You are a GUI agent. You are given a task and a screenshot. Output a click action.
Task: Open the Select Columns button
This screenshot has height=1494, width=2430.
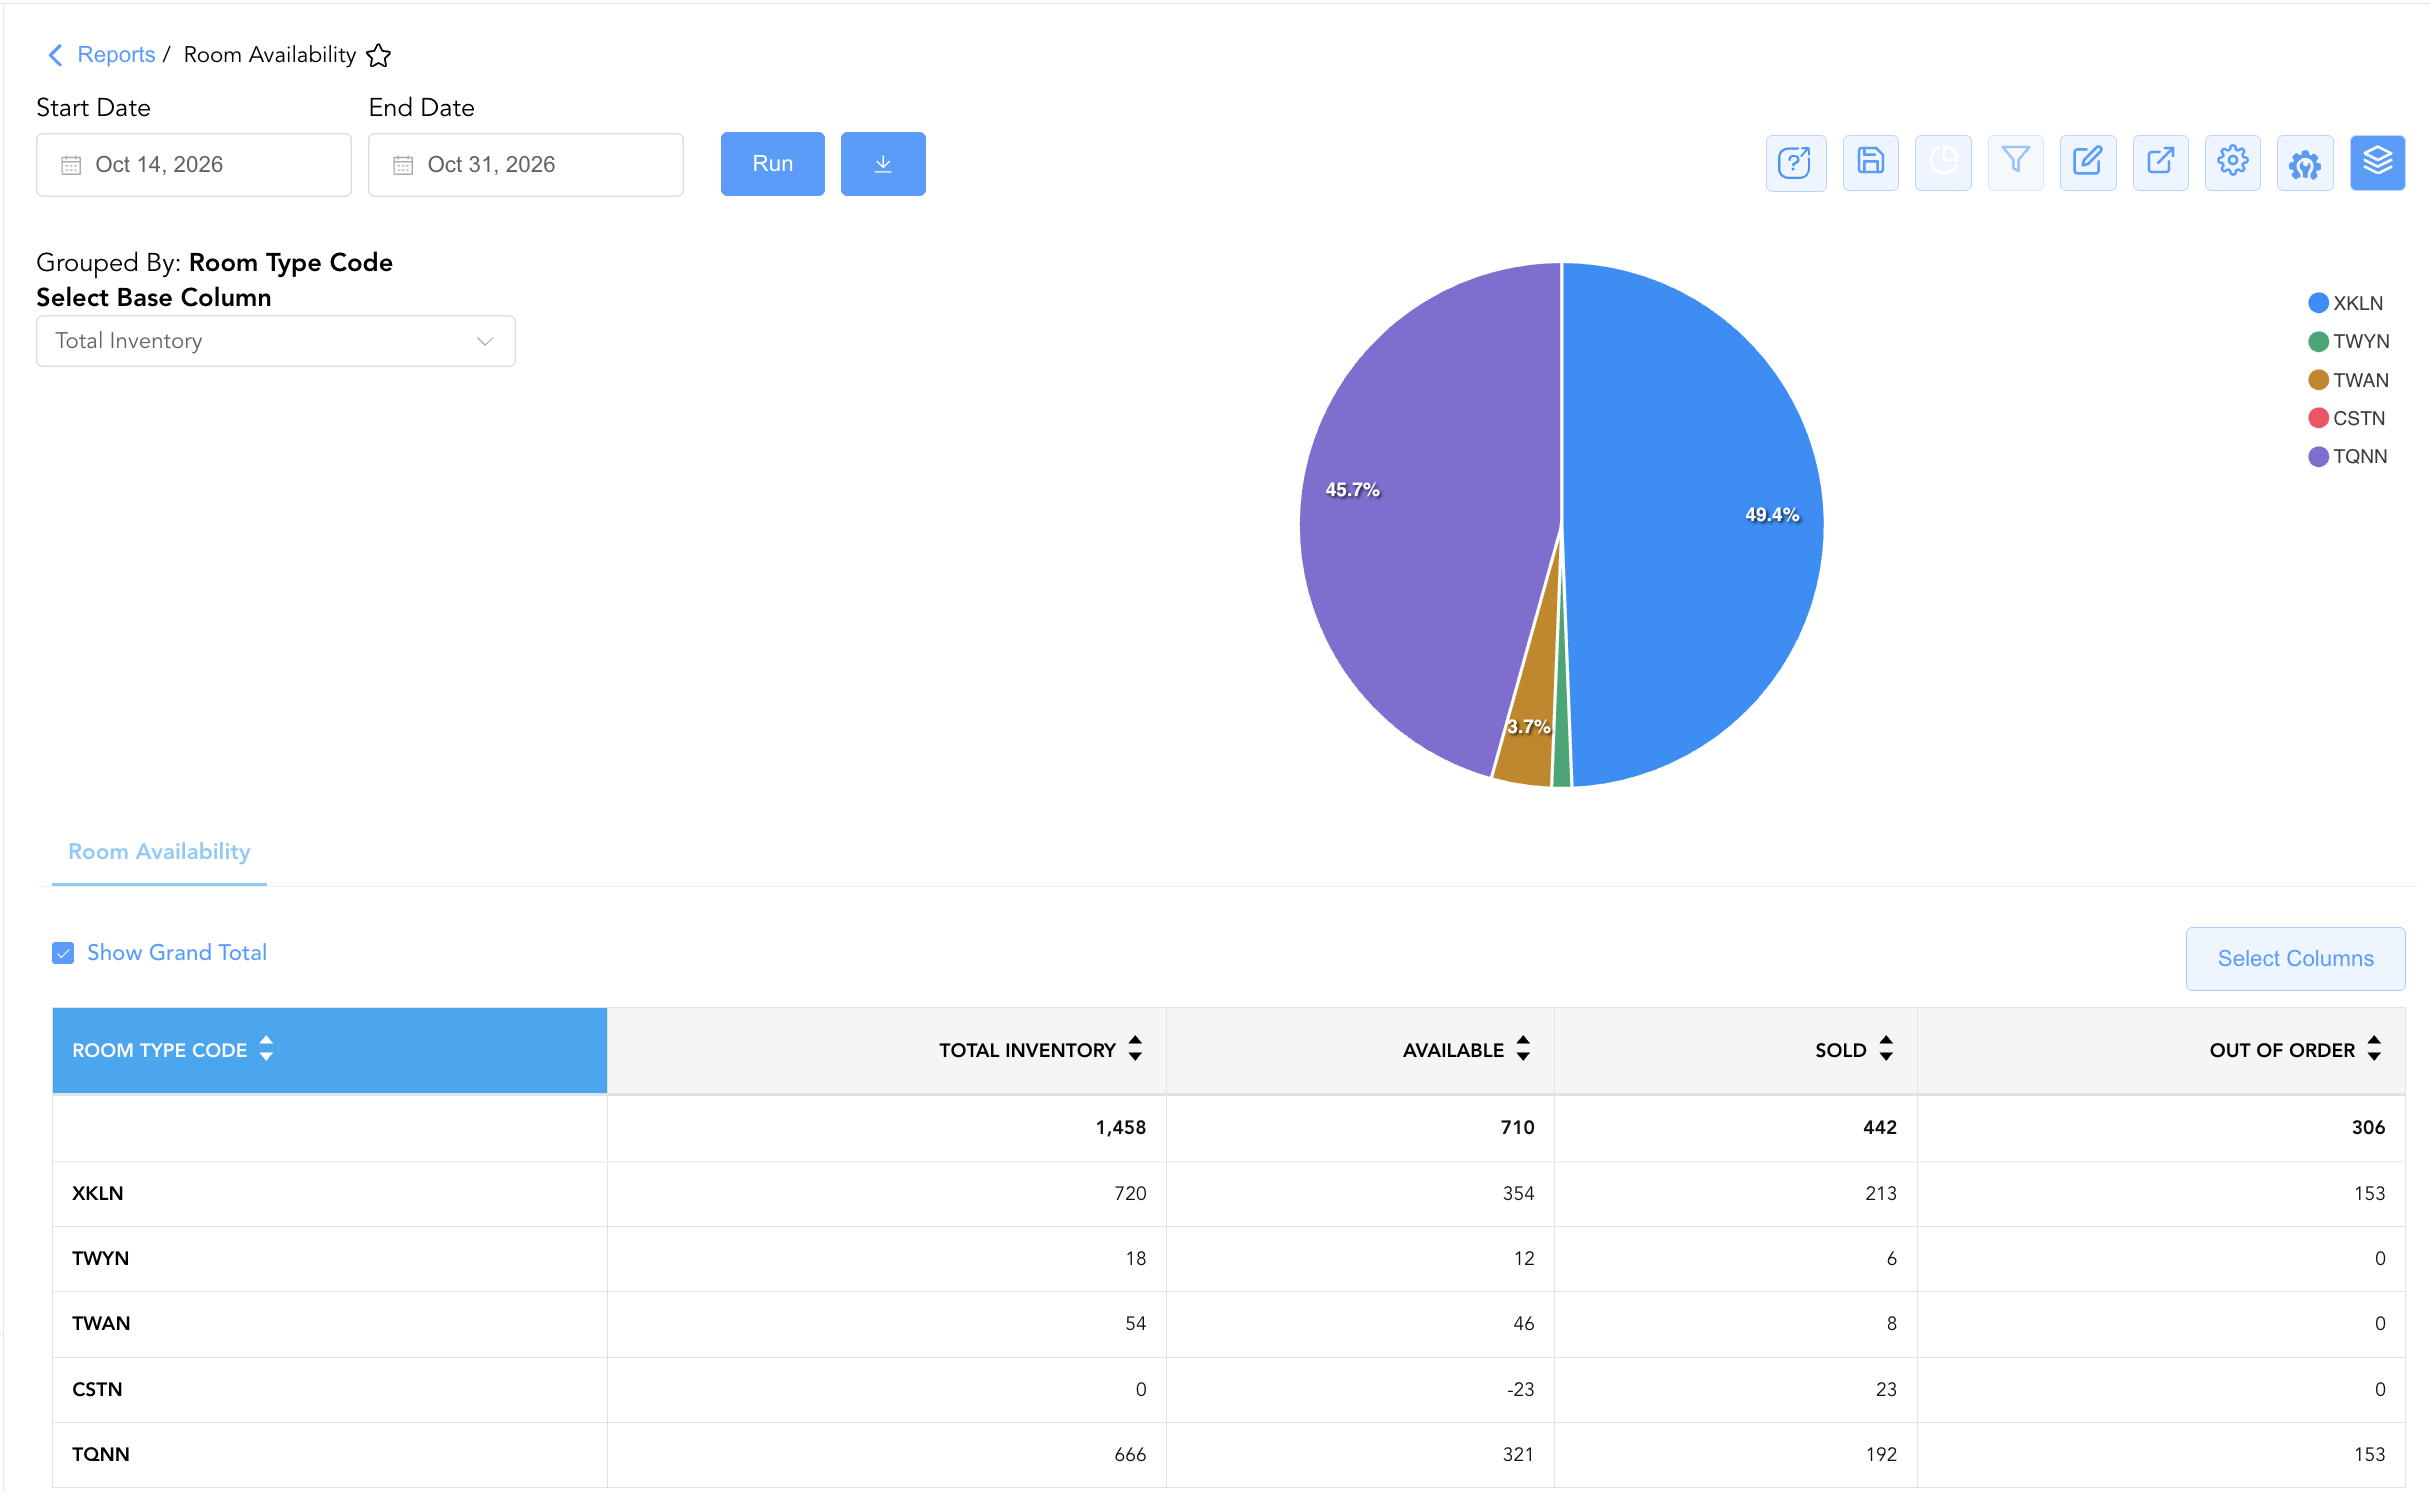[2295, 958]
